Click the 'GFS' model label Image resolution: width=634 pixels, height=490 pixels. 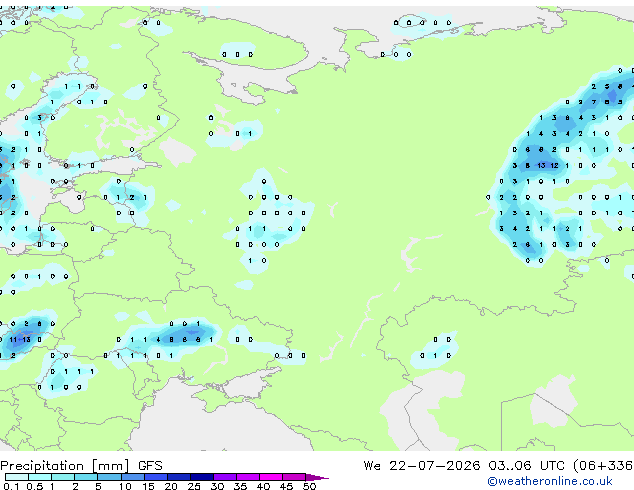tap(150, 466)
